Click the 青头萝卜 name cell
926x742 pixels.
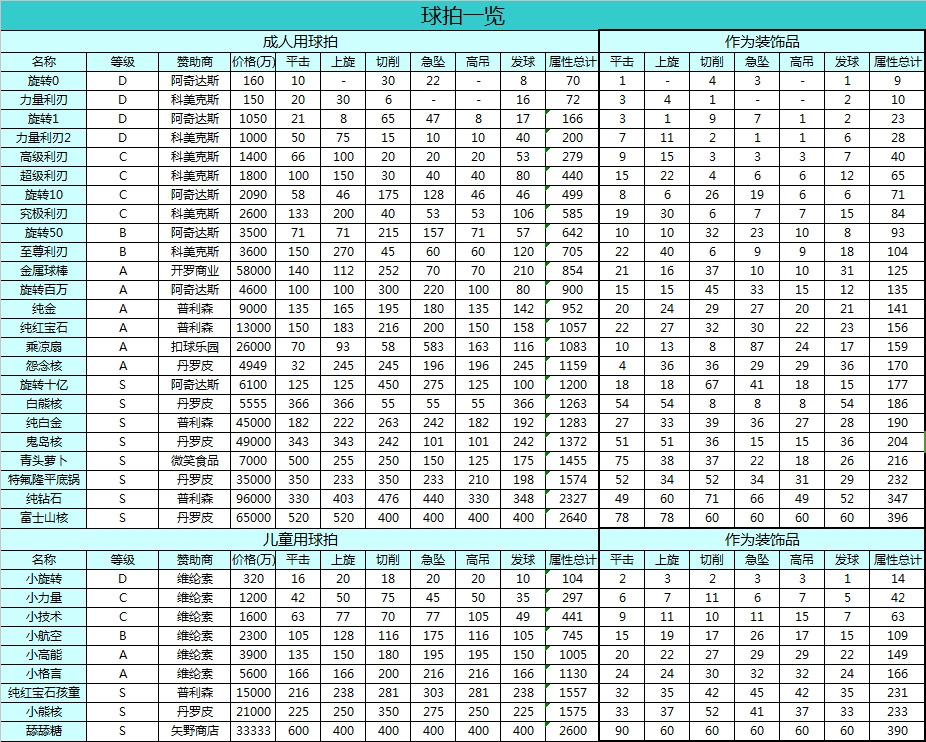click(x=44, y=460)
